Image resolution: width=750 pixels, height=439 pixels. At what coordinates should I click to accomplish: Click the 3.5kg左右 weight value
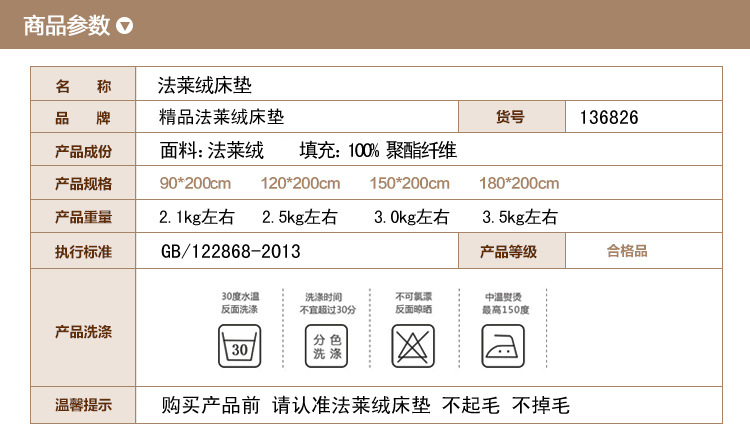[520, 217]
